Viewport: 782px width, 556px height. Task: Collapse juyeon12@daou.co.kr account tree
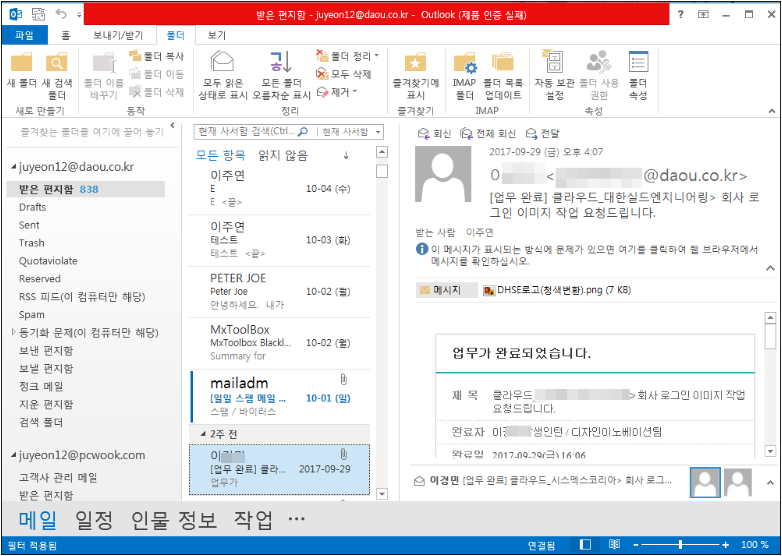pyautogui.click(x=14, y=167)
